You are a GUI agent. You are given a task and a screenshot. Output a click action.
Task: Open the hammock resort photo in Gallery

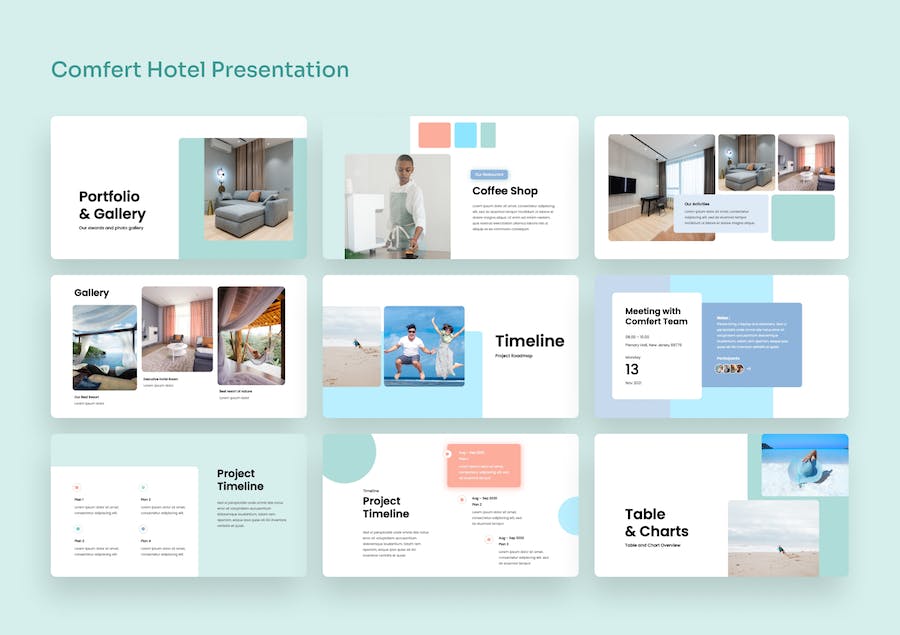pos(251,336)
